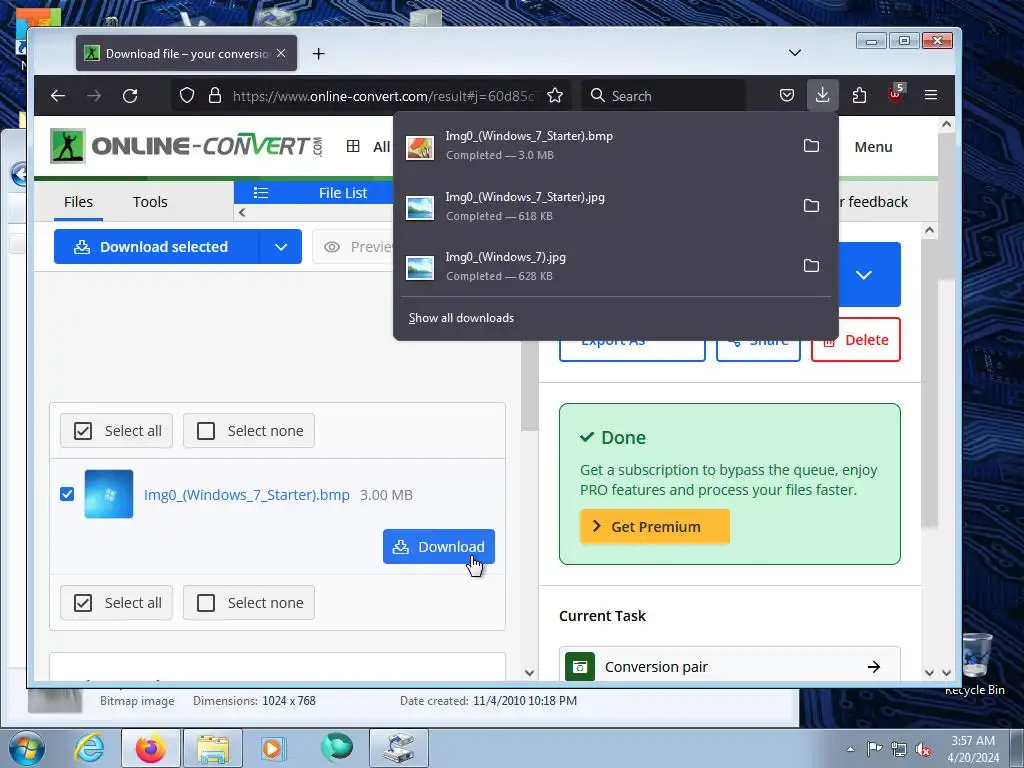Click the site padlock security icon
The image size is (1024, 768).
(x=215, y=95)
